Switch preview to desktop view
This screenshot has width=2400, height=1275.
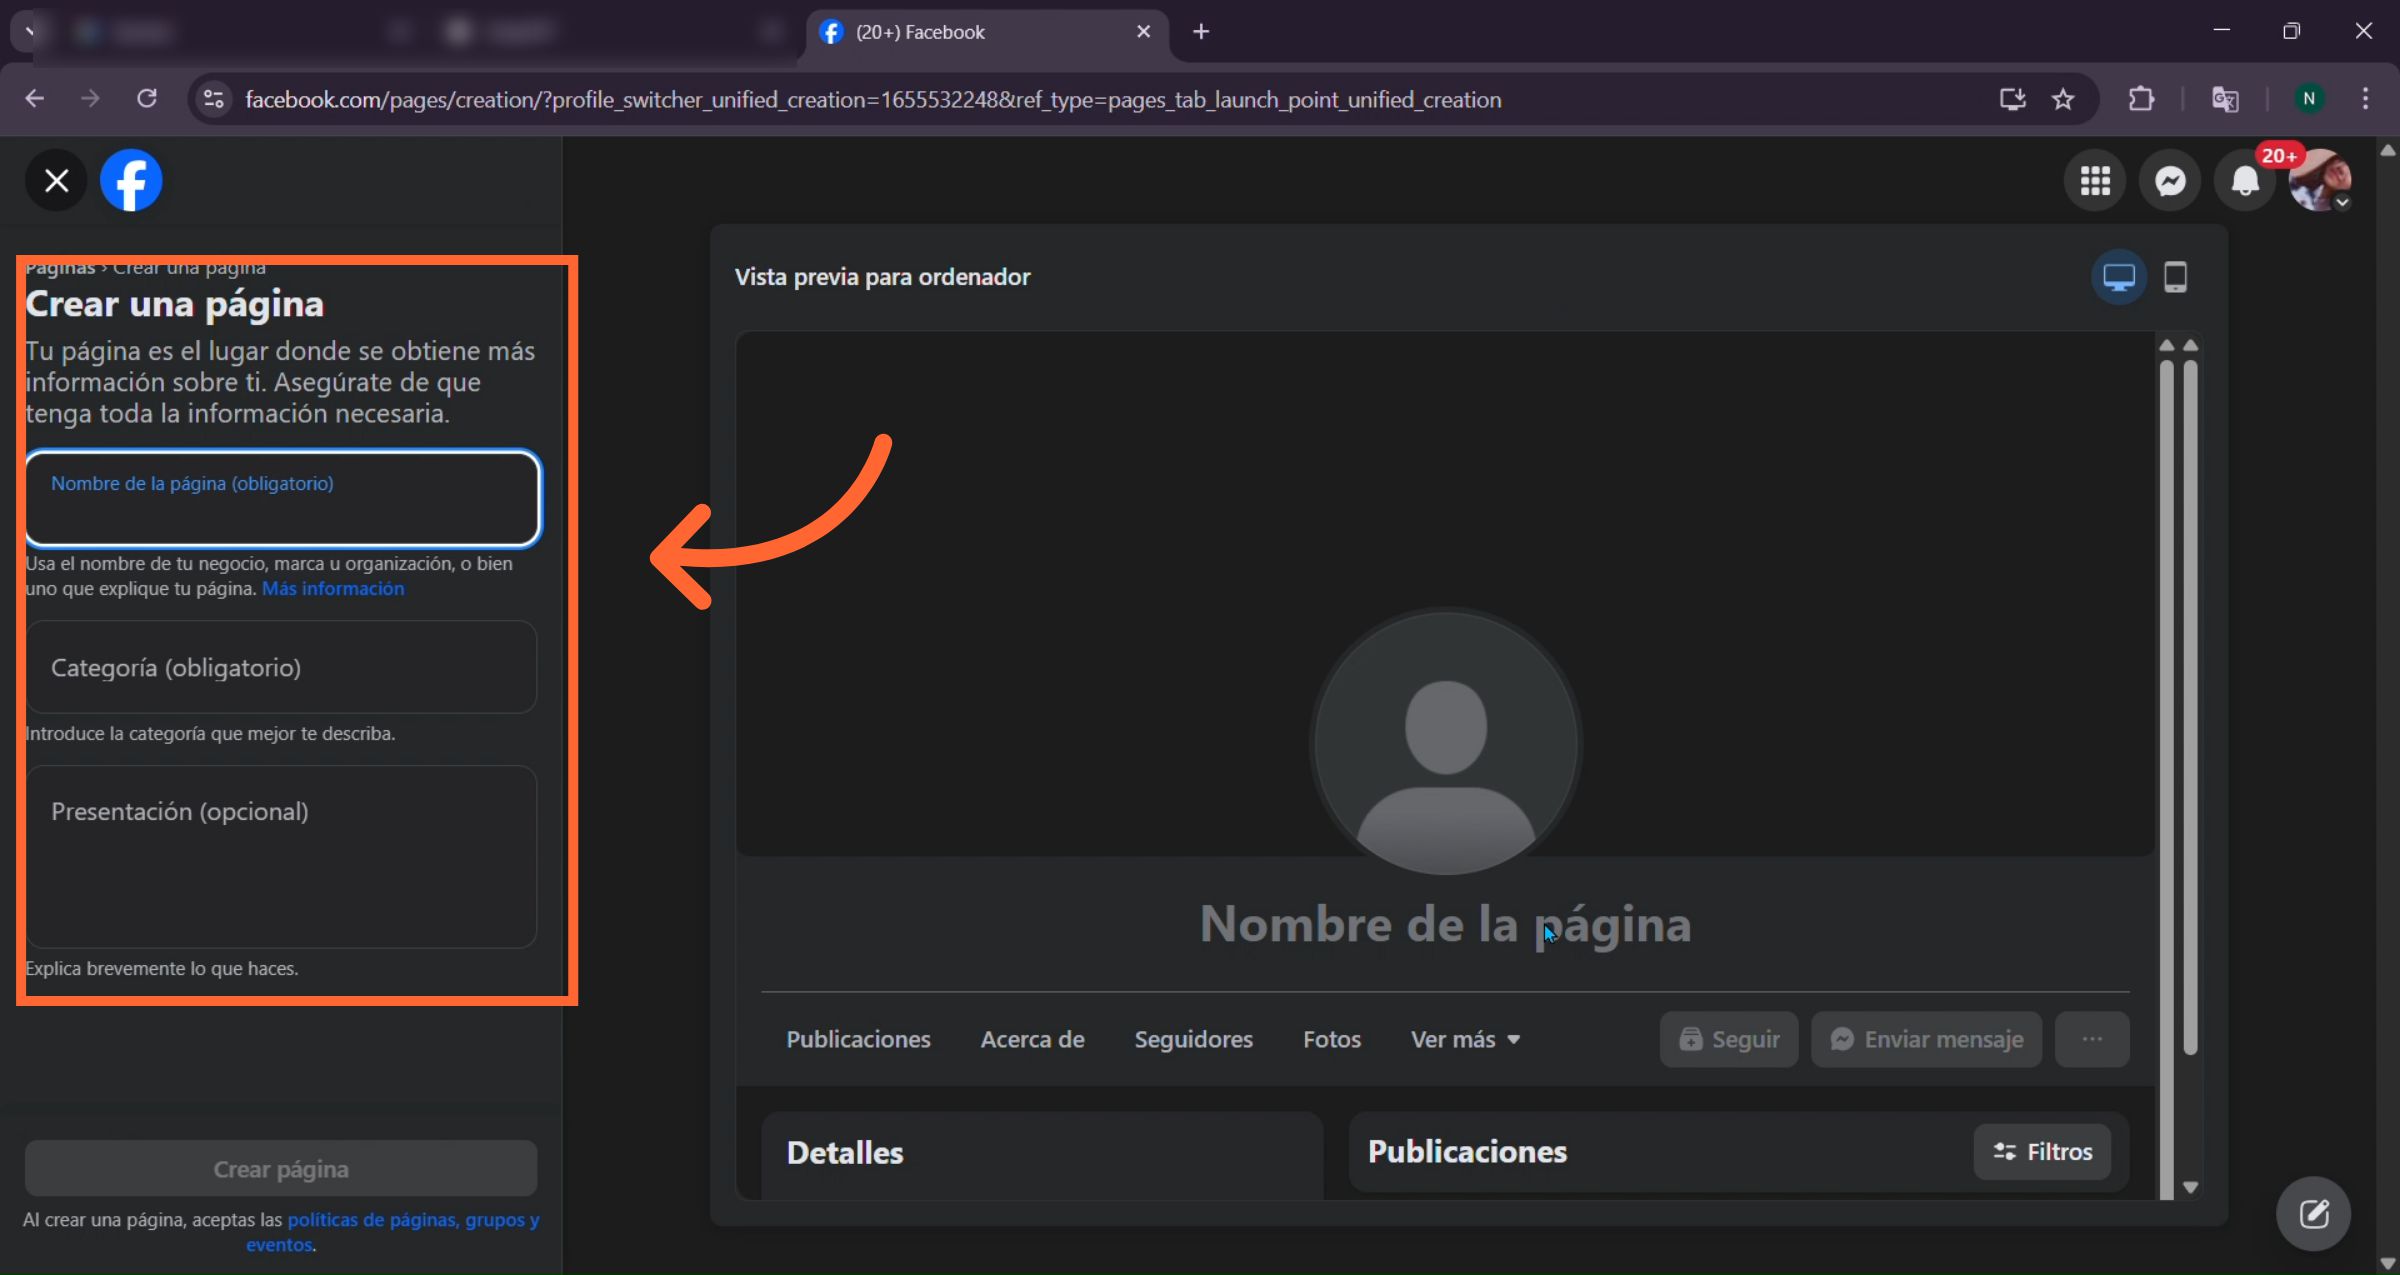2119,277
